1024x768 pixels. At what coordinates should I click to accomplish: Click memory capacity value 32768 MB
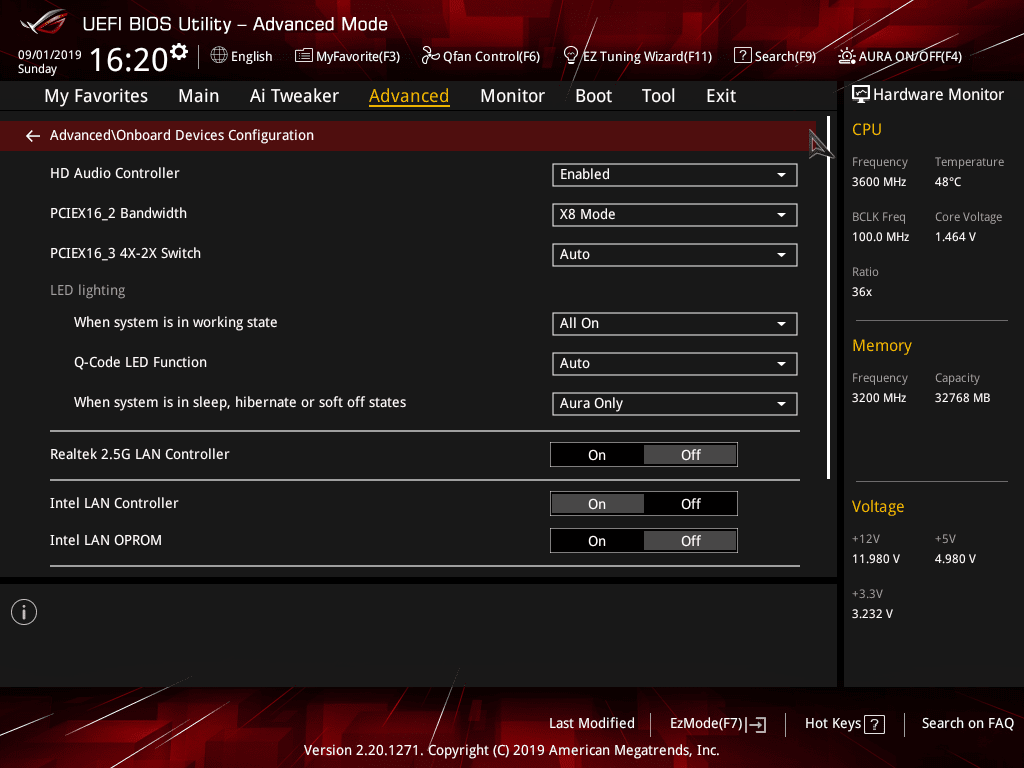click(x=962, y=397)
